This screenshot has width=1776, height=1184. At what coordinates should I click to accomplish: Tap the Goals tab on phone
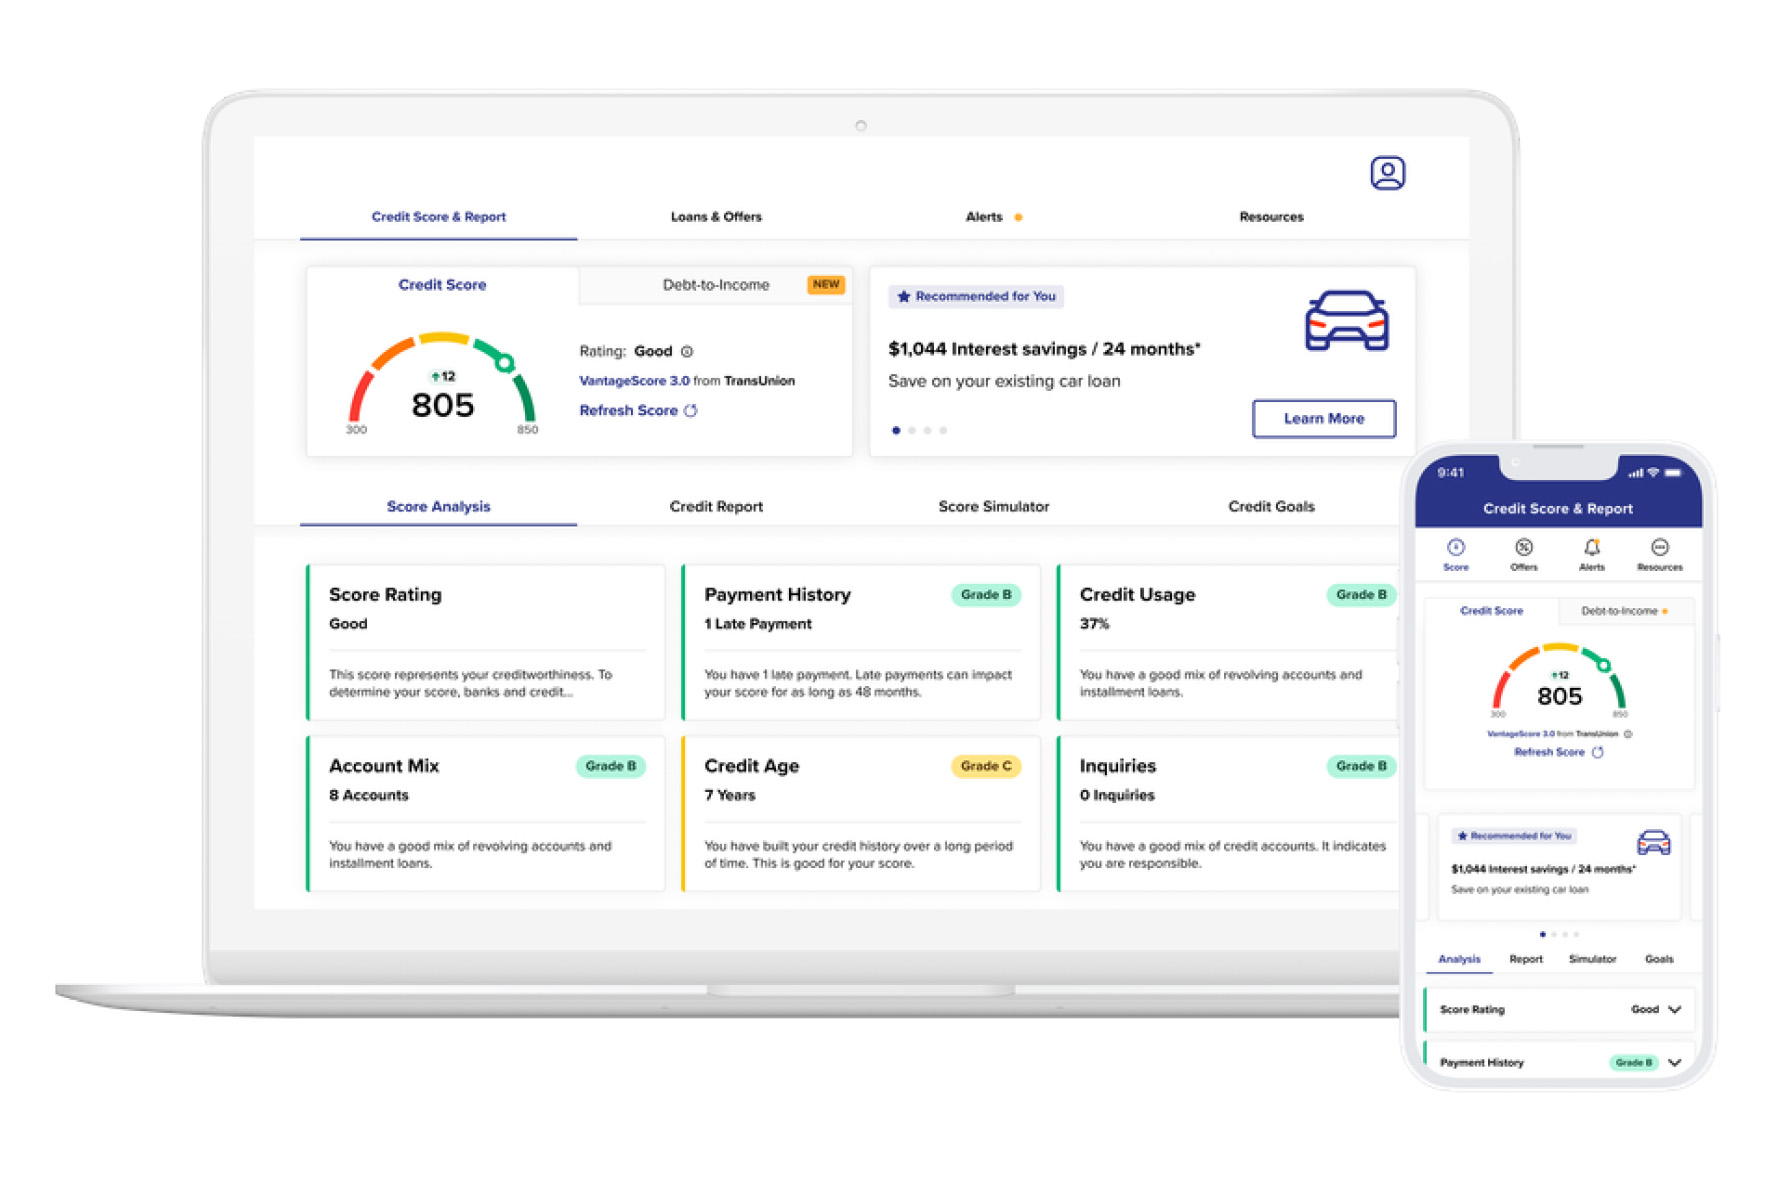click(x=1659, y=959)
